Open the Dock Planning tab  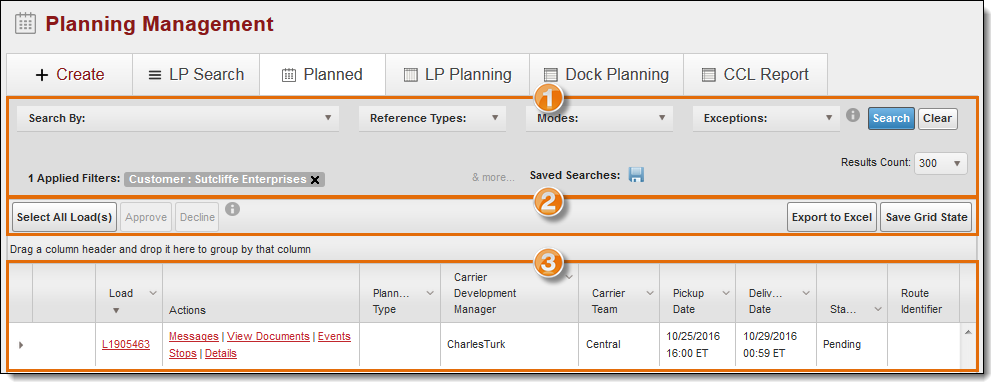606,75
